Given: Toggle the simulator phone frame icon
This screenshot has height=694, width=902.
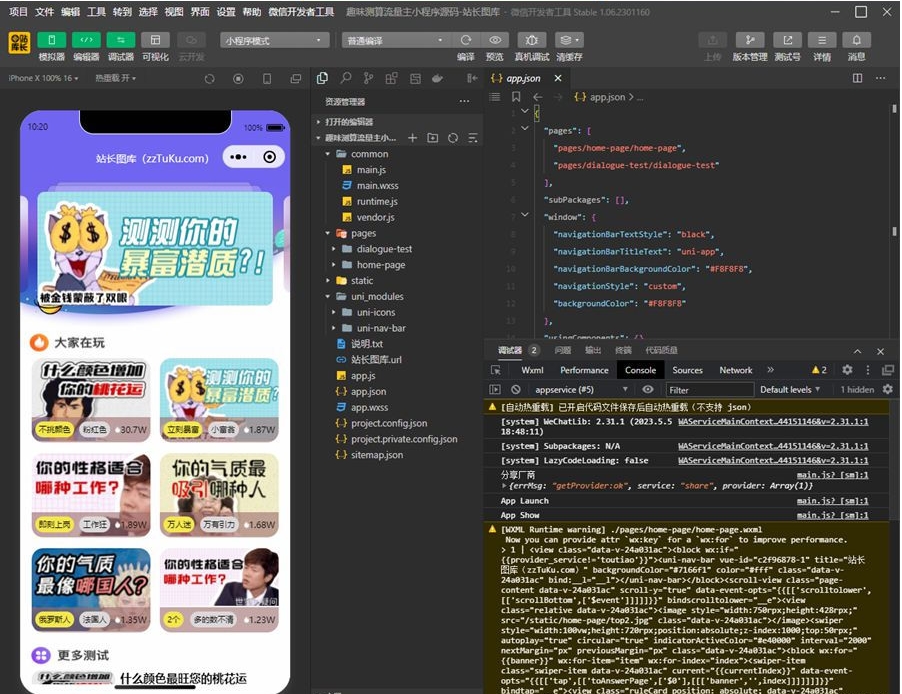Looking at the screenshot, I should [x=267, y=79].
